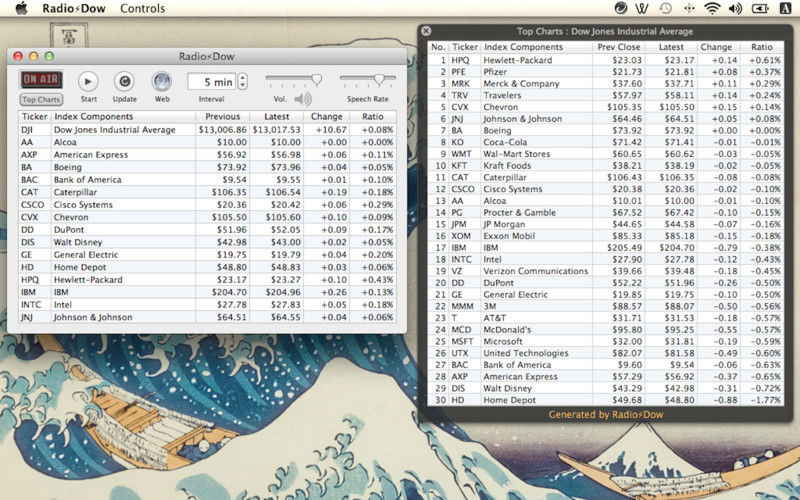The width and height of the screenshot is (800, 500).
Task: Click Travelers in Top Charts
Action: [502, 95]
